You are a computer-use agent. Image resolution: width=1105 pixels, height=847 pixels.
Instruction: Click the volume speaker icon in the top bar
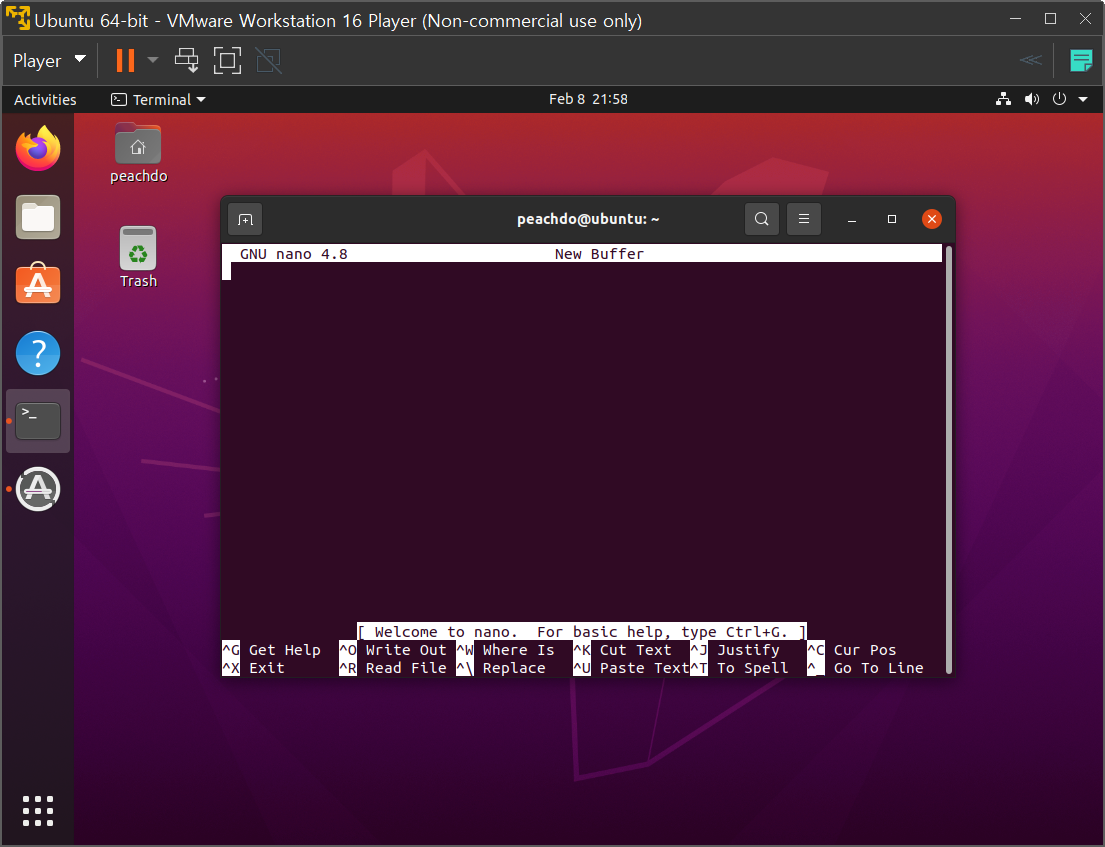click(1032, 99)
